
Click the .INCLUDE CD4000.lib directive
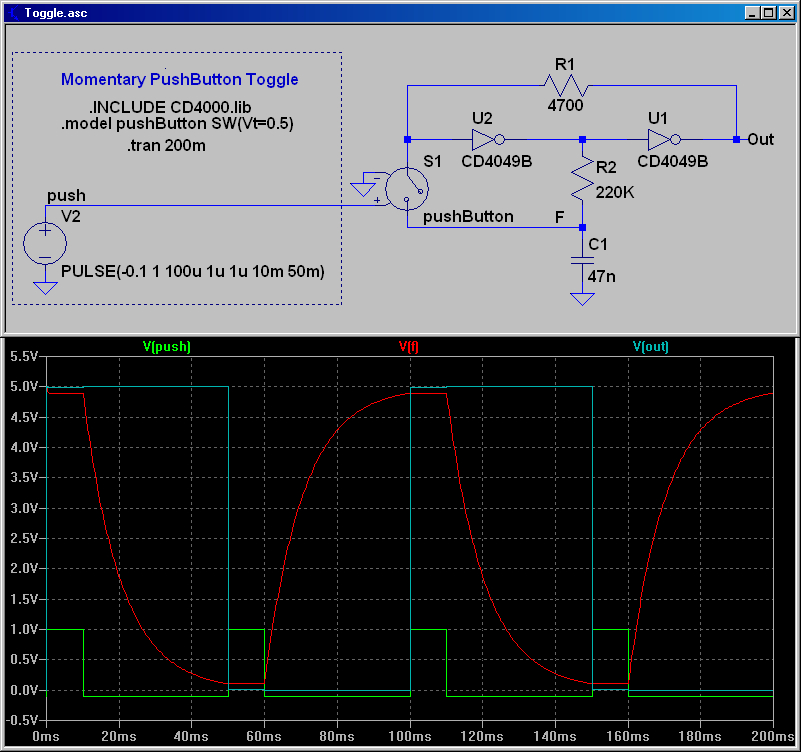pos(170,107)
